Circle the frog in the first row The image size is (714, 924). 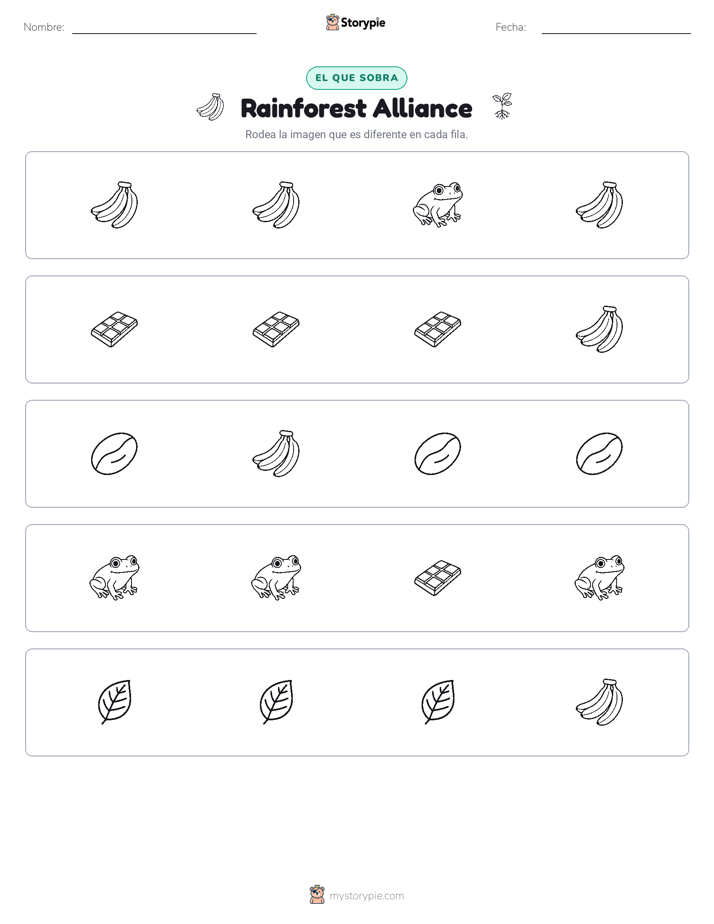pos(438,204)
